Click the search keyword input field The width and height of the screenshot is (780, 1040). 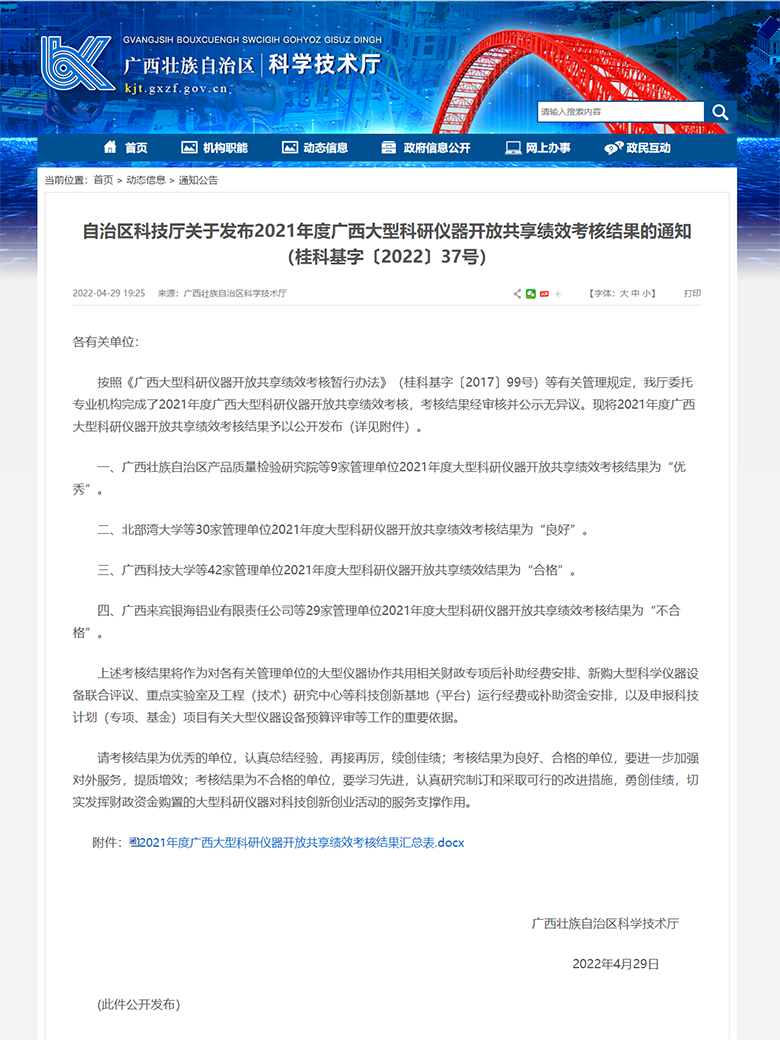click(619, 112)
